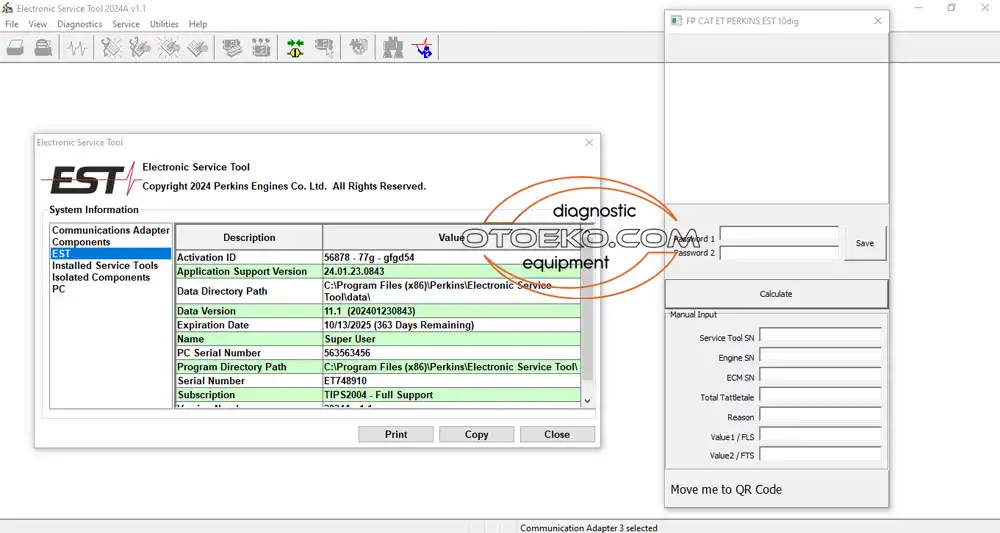
Task: Click the first printer icon in the toolbar
Action: click(x=15, y=47)
